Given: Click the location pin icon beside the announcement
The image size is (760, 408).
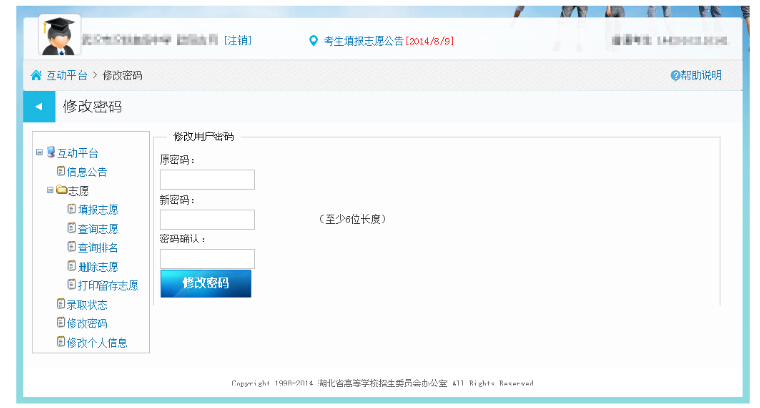Looking at the screenshot, I should [313, 41].
